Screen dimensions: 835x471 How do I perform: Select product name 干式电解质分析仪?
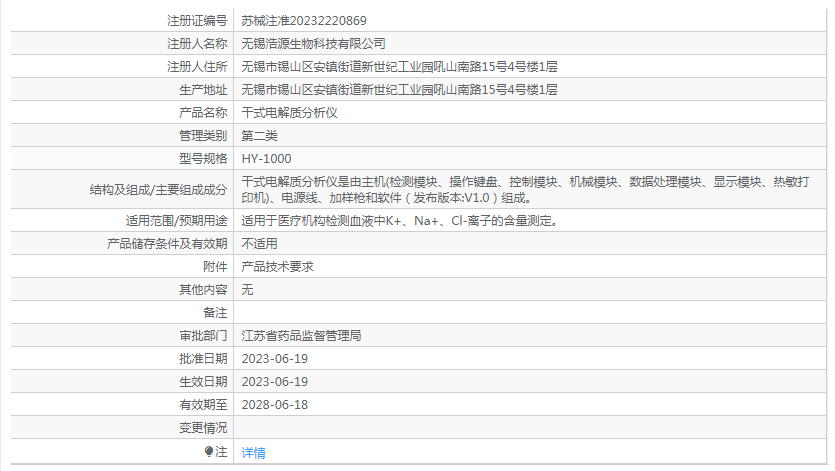[x=289, y=112]
